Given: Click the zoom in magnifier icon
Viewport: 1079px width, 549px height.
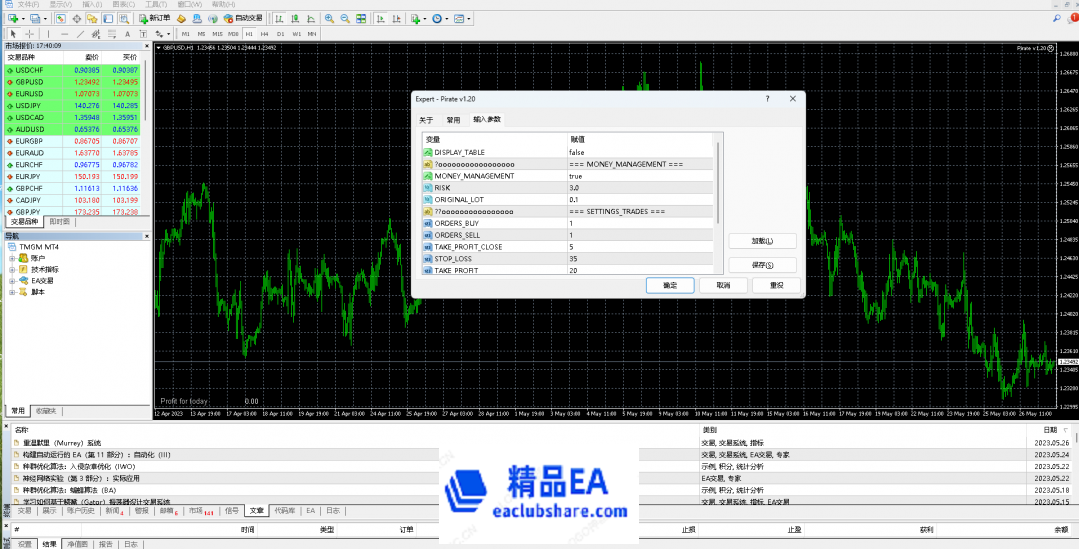Looking at the screenshot, I should click(328, 18).
